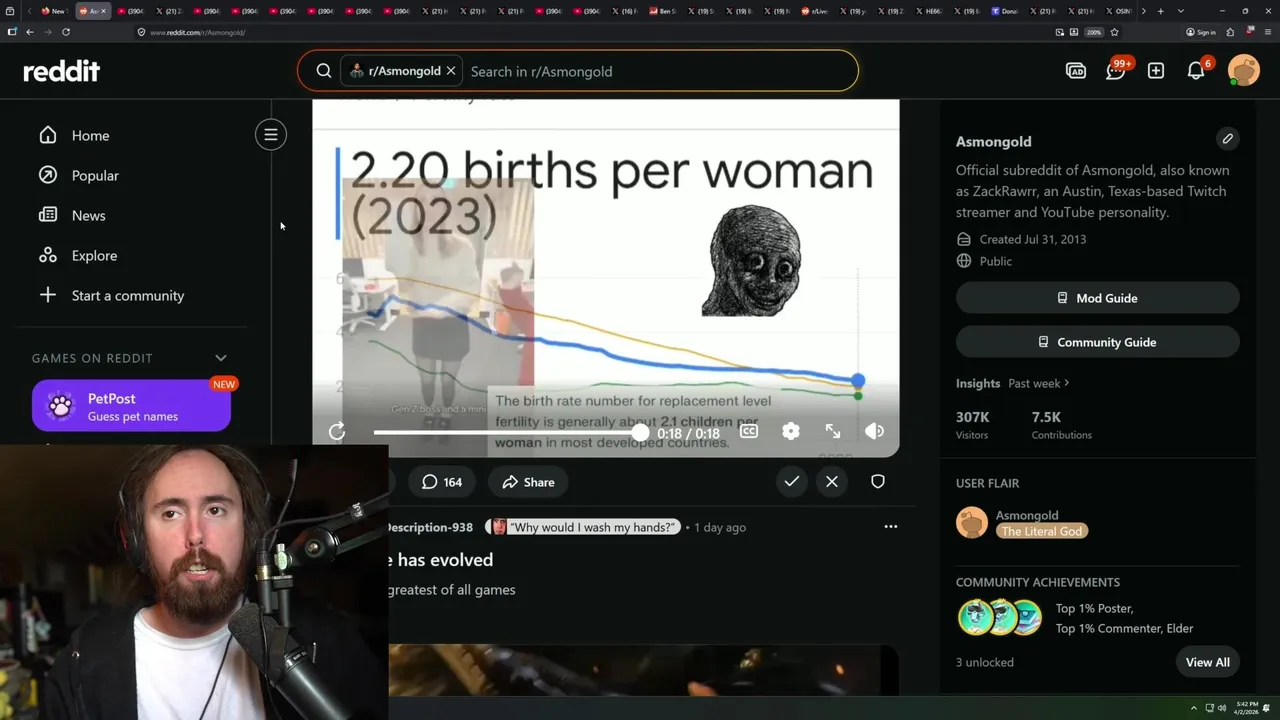The height and width of the screenshot is (720, 1280).
Task: Switch to the Ben S browser tab
Action: [x=662, y=11]
